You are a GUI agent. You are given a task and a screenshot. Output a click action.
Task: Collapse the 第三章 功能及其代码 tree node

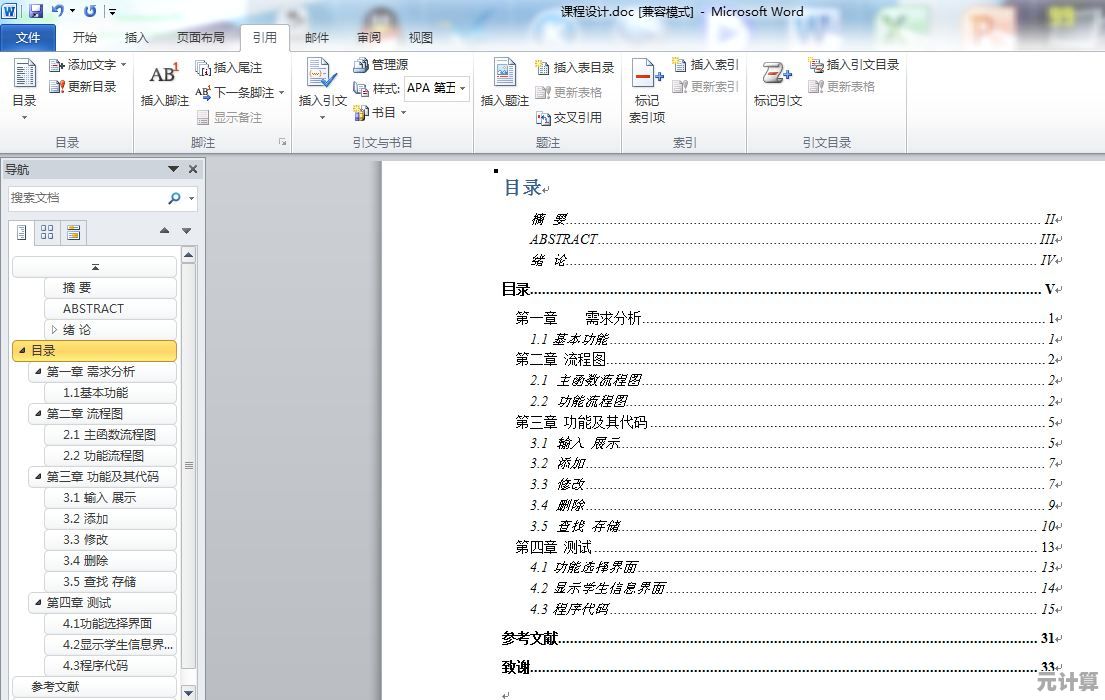pyautogui.click(x=38, y=477)
